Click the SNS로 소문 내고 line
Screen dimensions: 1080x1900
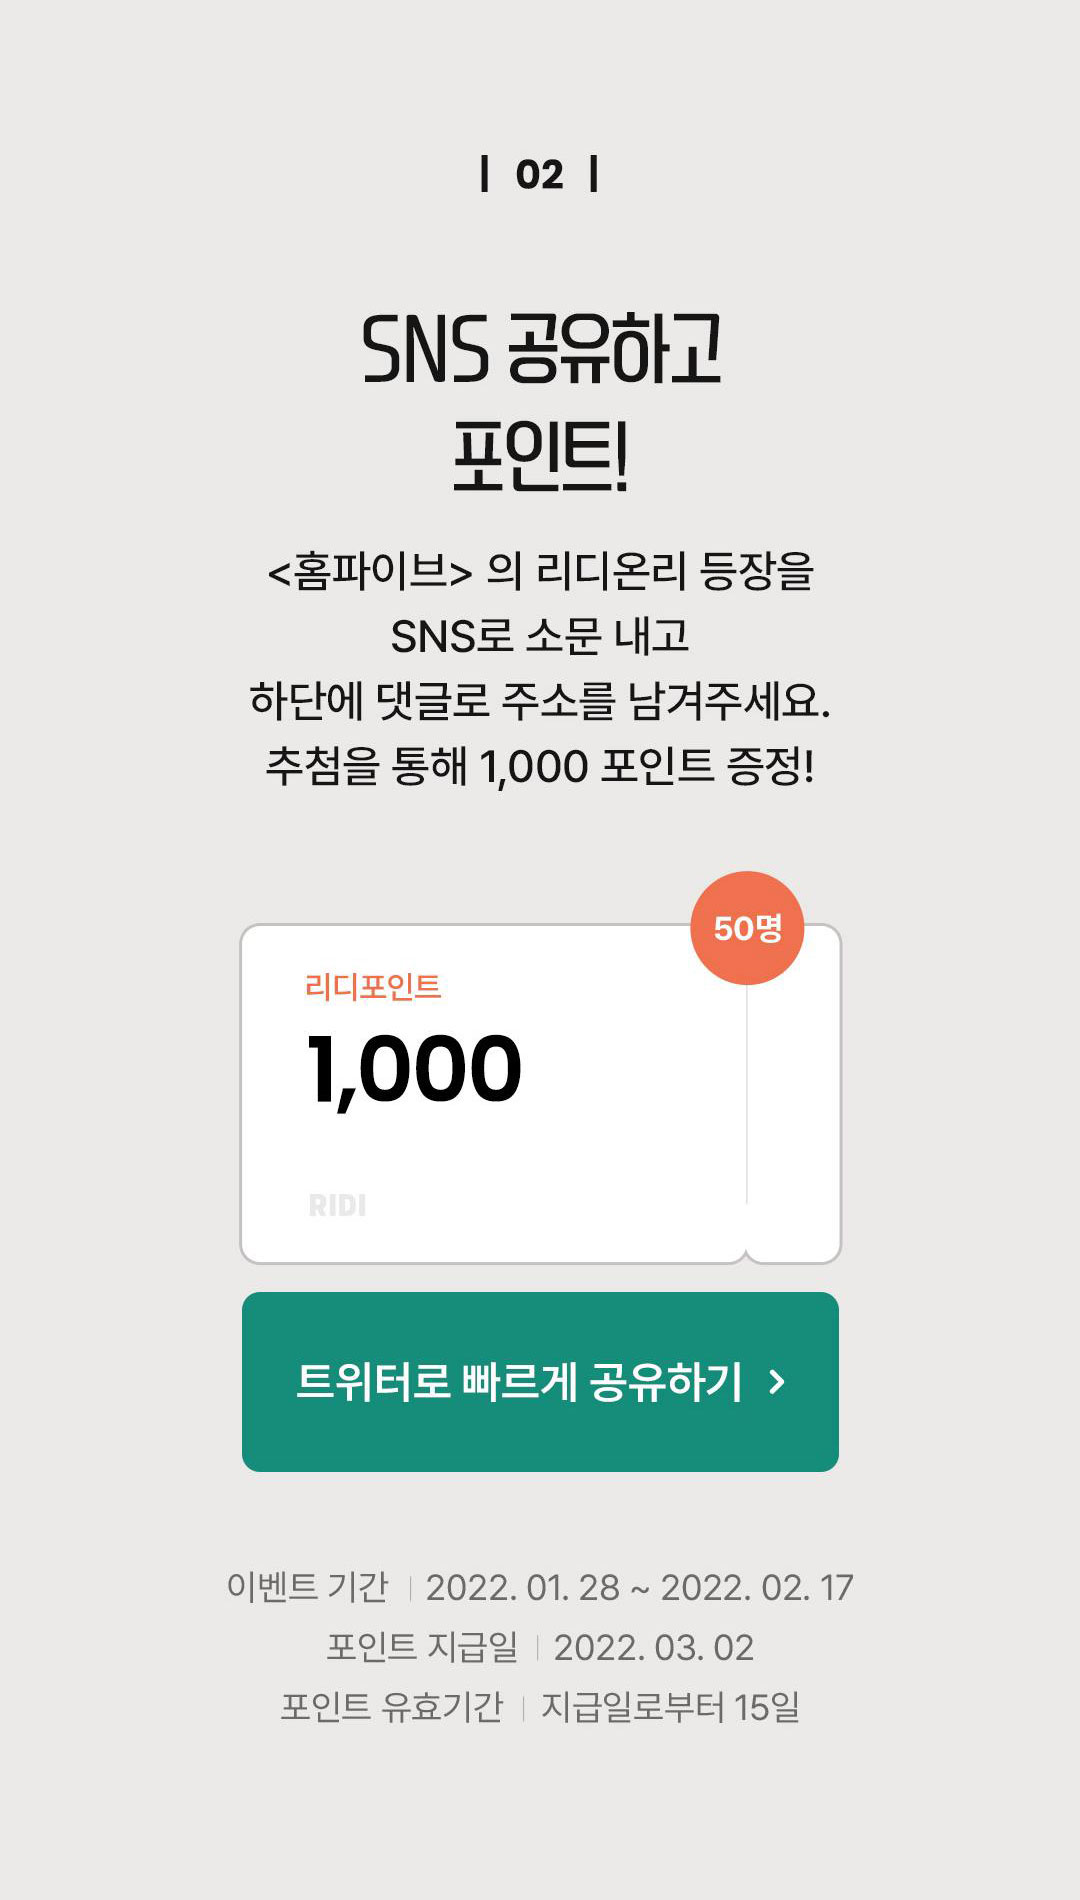pyautogui.click(x=540, y=636)
